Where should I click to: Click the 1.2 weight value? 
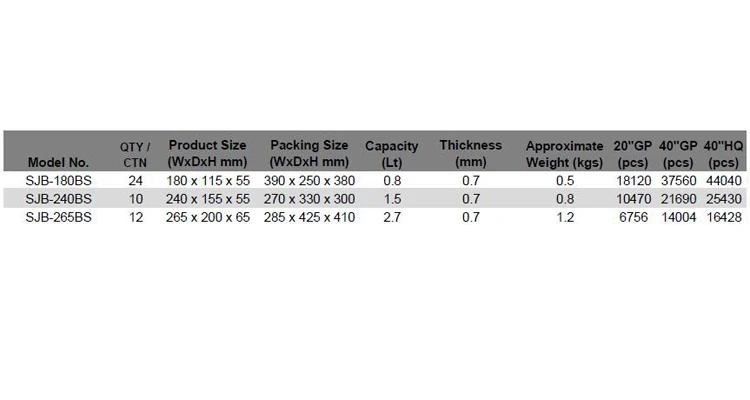pos(565,217)
